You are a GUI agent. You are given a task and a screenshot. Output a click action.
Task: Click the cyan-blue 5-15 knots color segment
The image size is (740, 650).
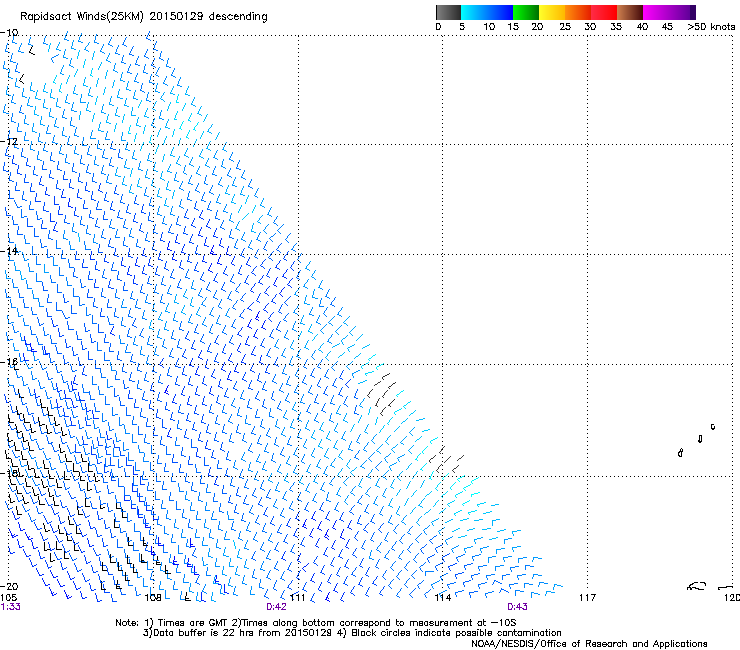tap(487, 12)
